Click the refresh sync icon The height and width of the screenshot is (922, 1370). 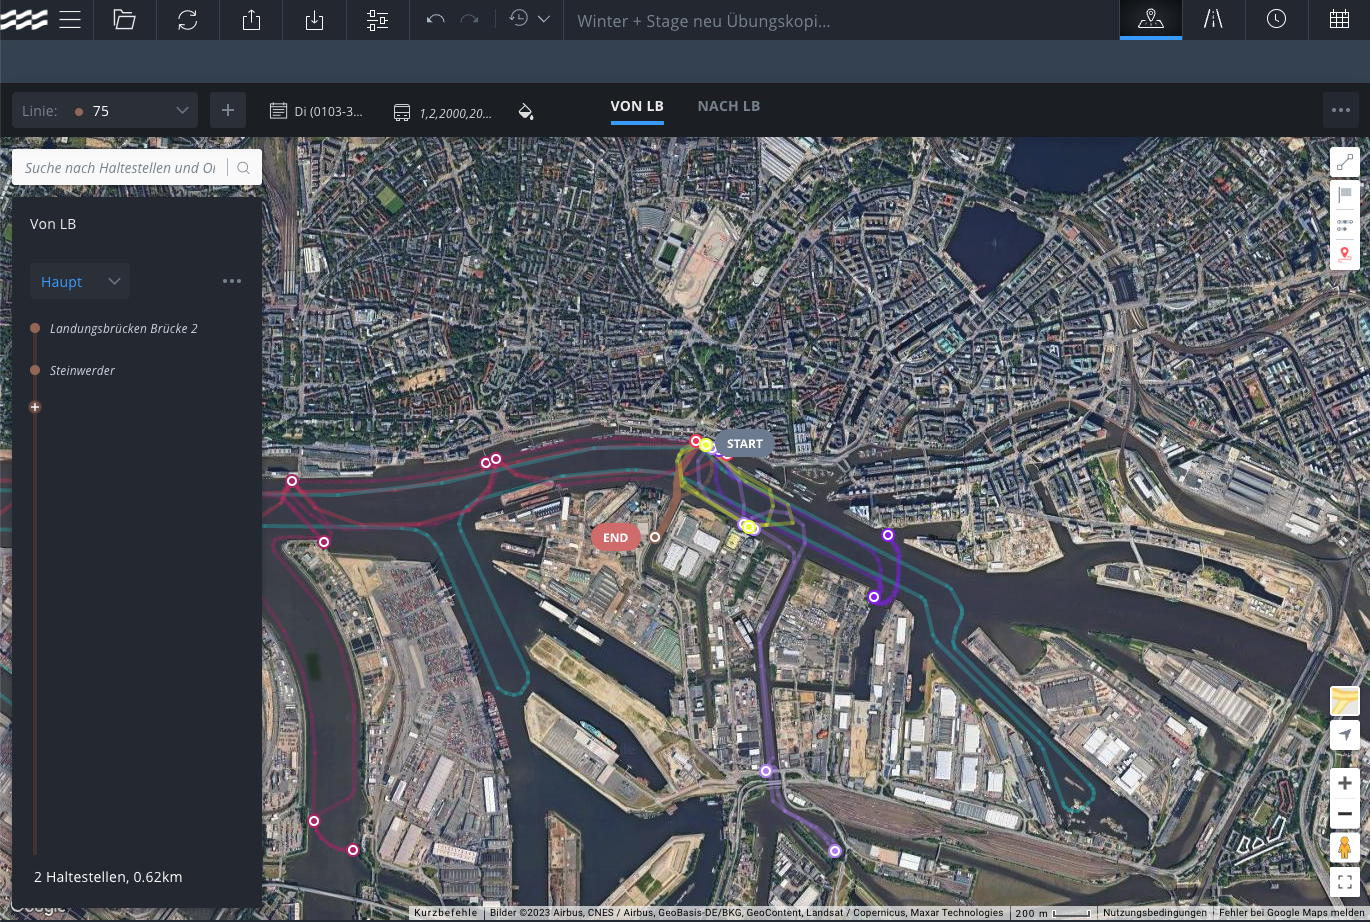pos(188,20)
